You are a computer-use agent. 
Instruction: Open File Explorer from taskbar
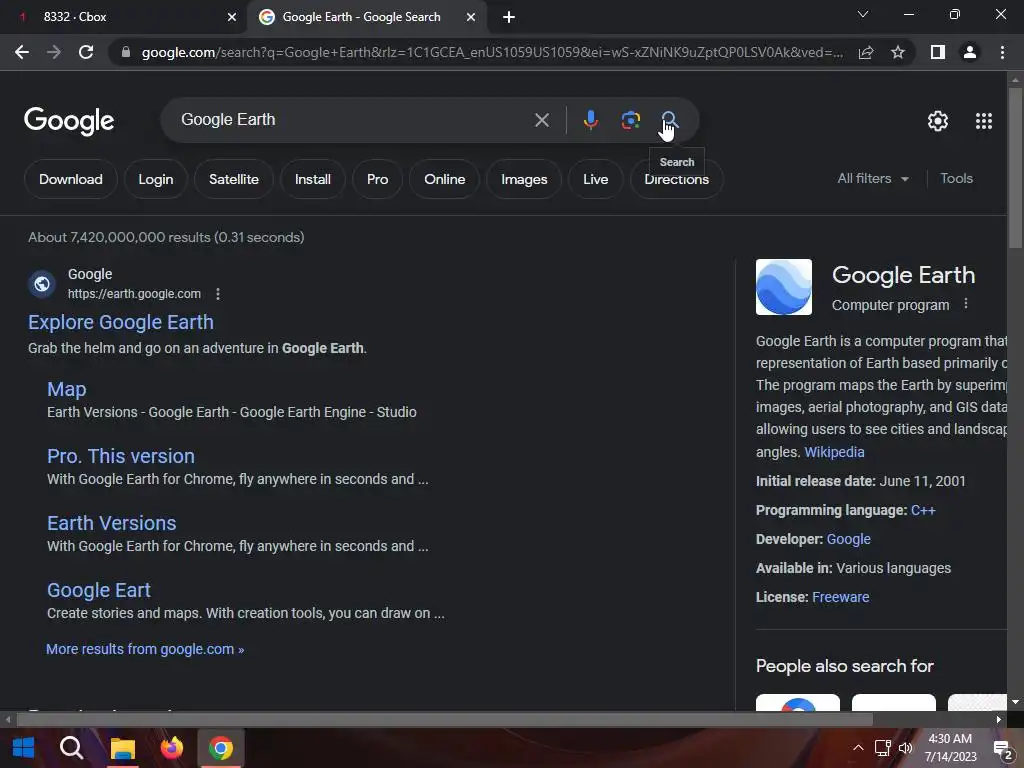(x=122, y=748)
